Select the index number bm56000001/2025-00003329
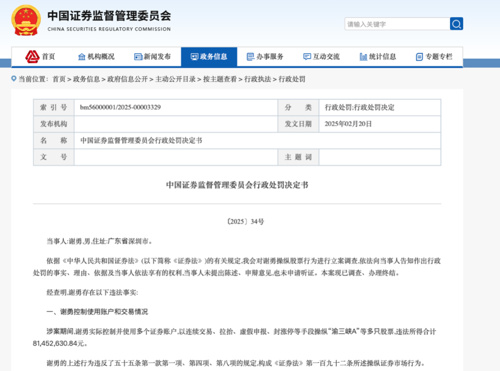 click(120, 107)
